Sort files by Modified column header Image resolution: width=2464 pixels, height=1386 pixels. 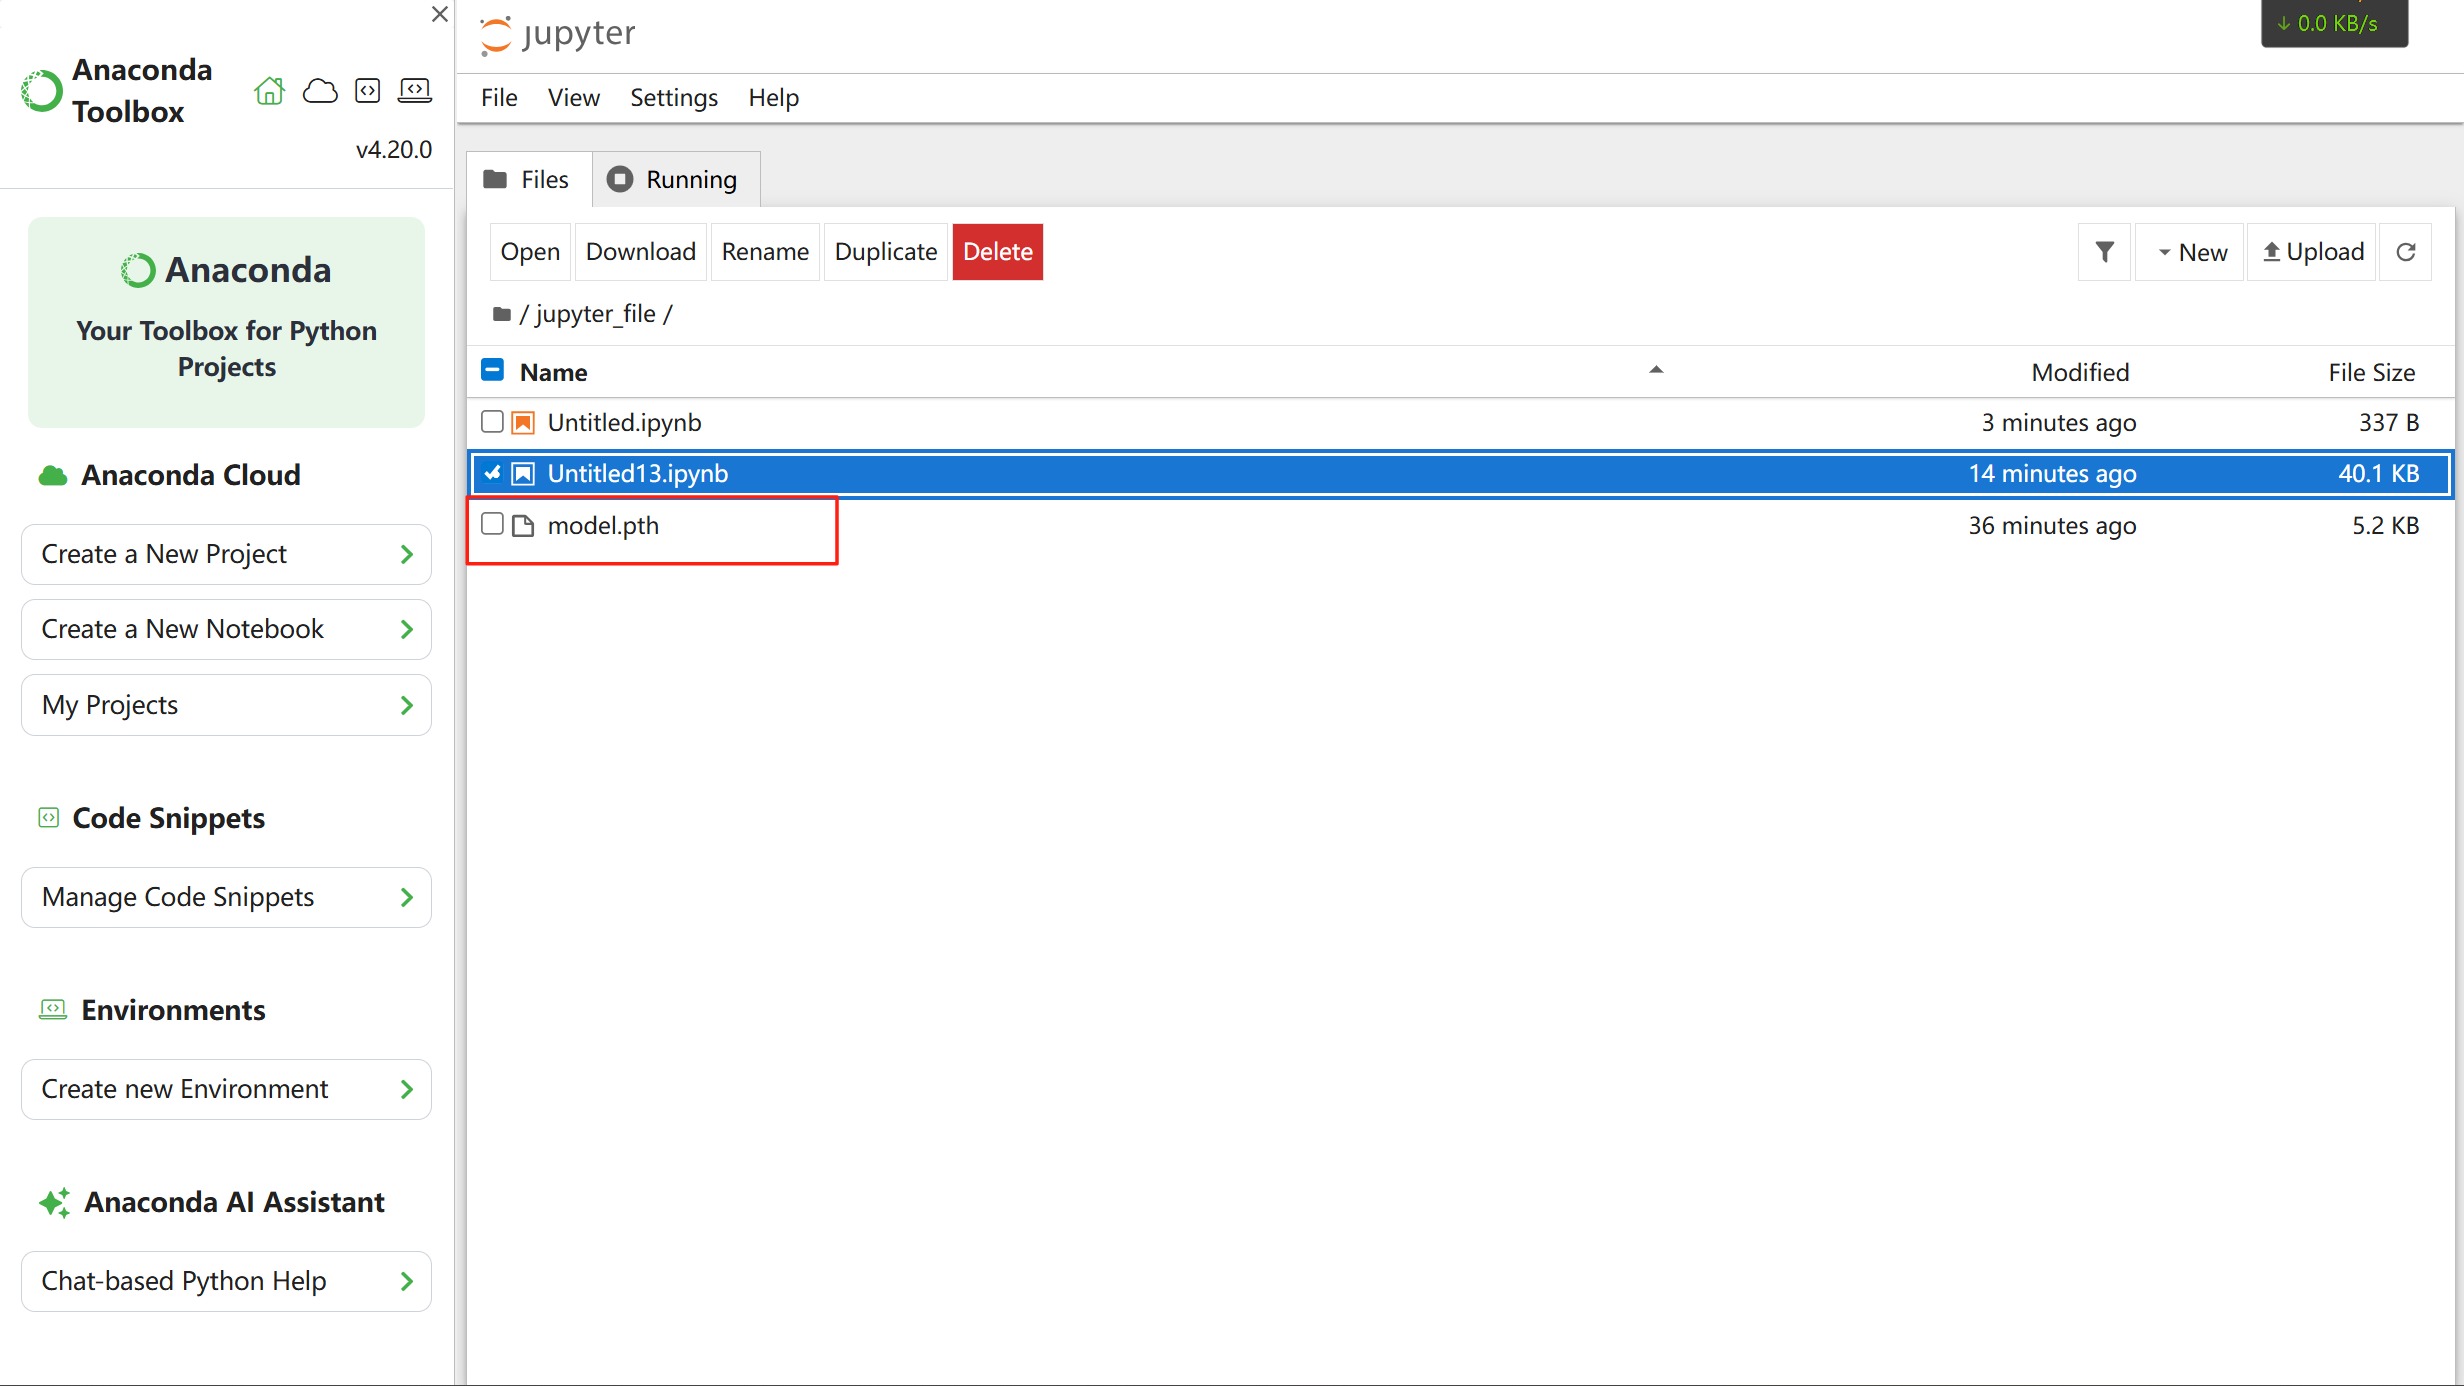2079,372
